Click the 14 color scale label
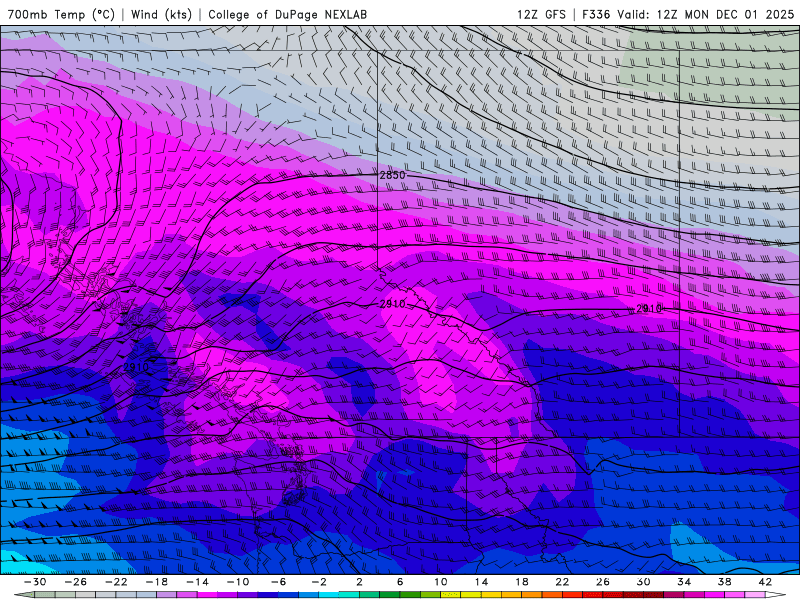 (481, 582)
